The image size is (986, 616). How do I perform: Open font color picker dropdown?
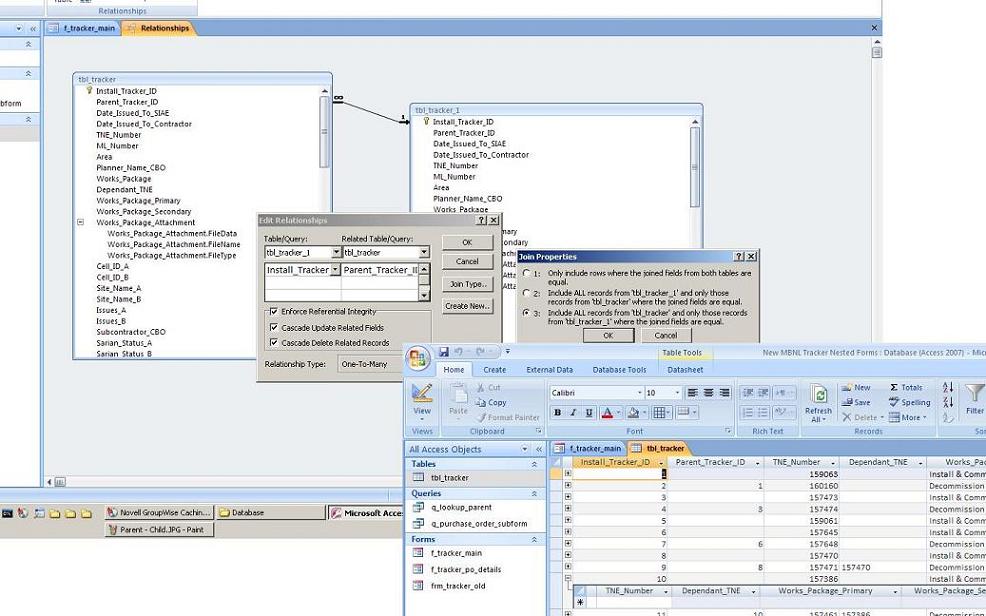coord(619,412)
